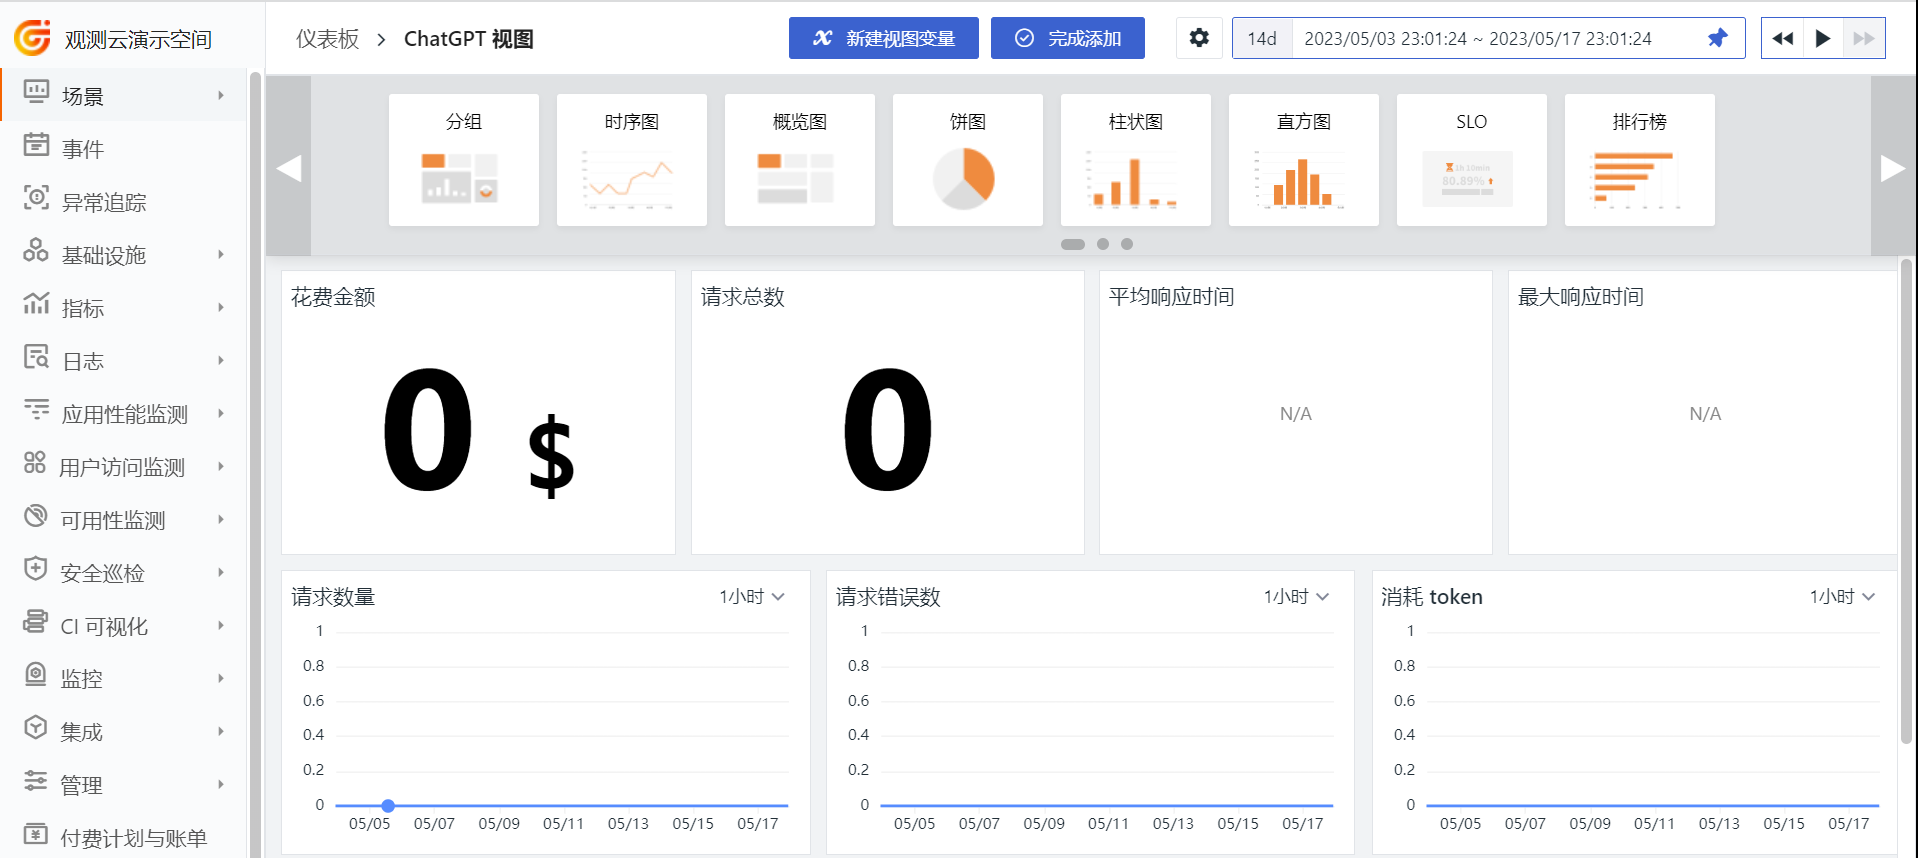Image resolution: width=1918 pixels, height=858 pixels.
Task: Click the dashboard vertical scrollbar
Action: click(x=1907, y=500)
